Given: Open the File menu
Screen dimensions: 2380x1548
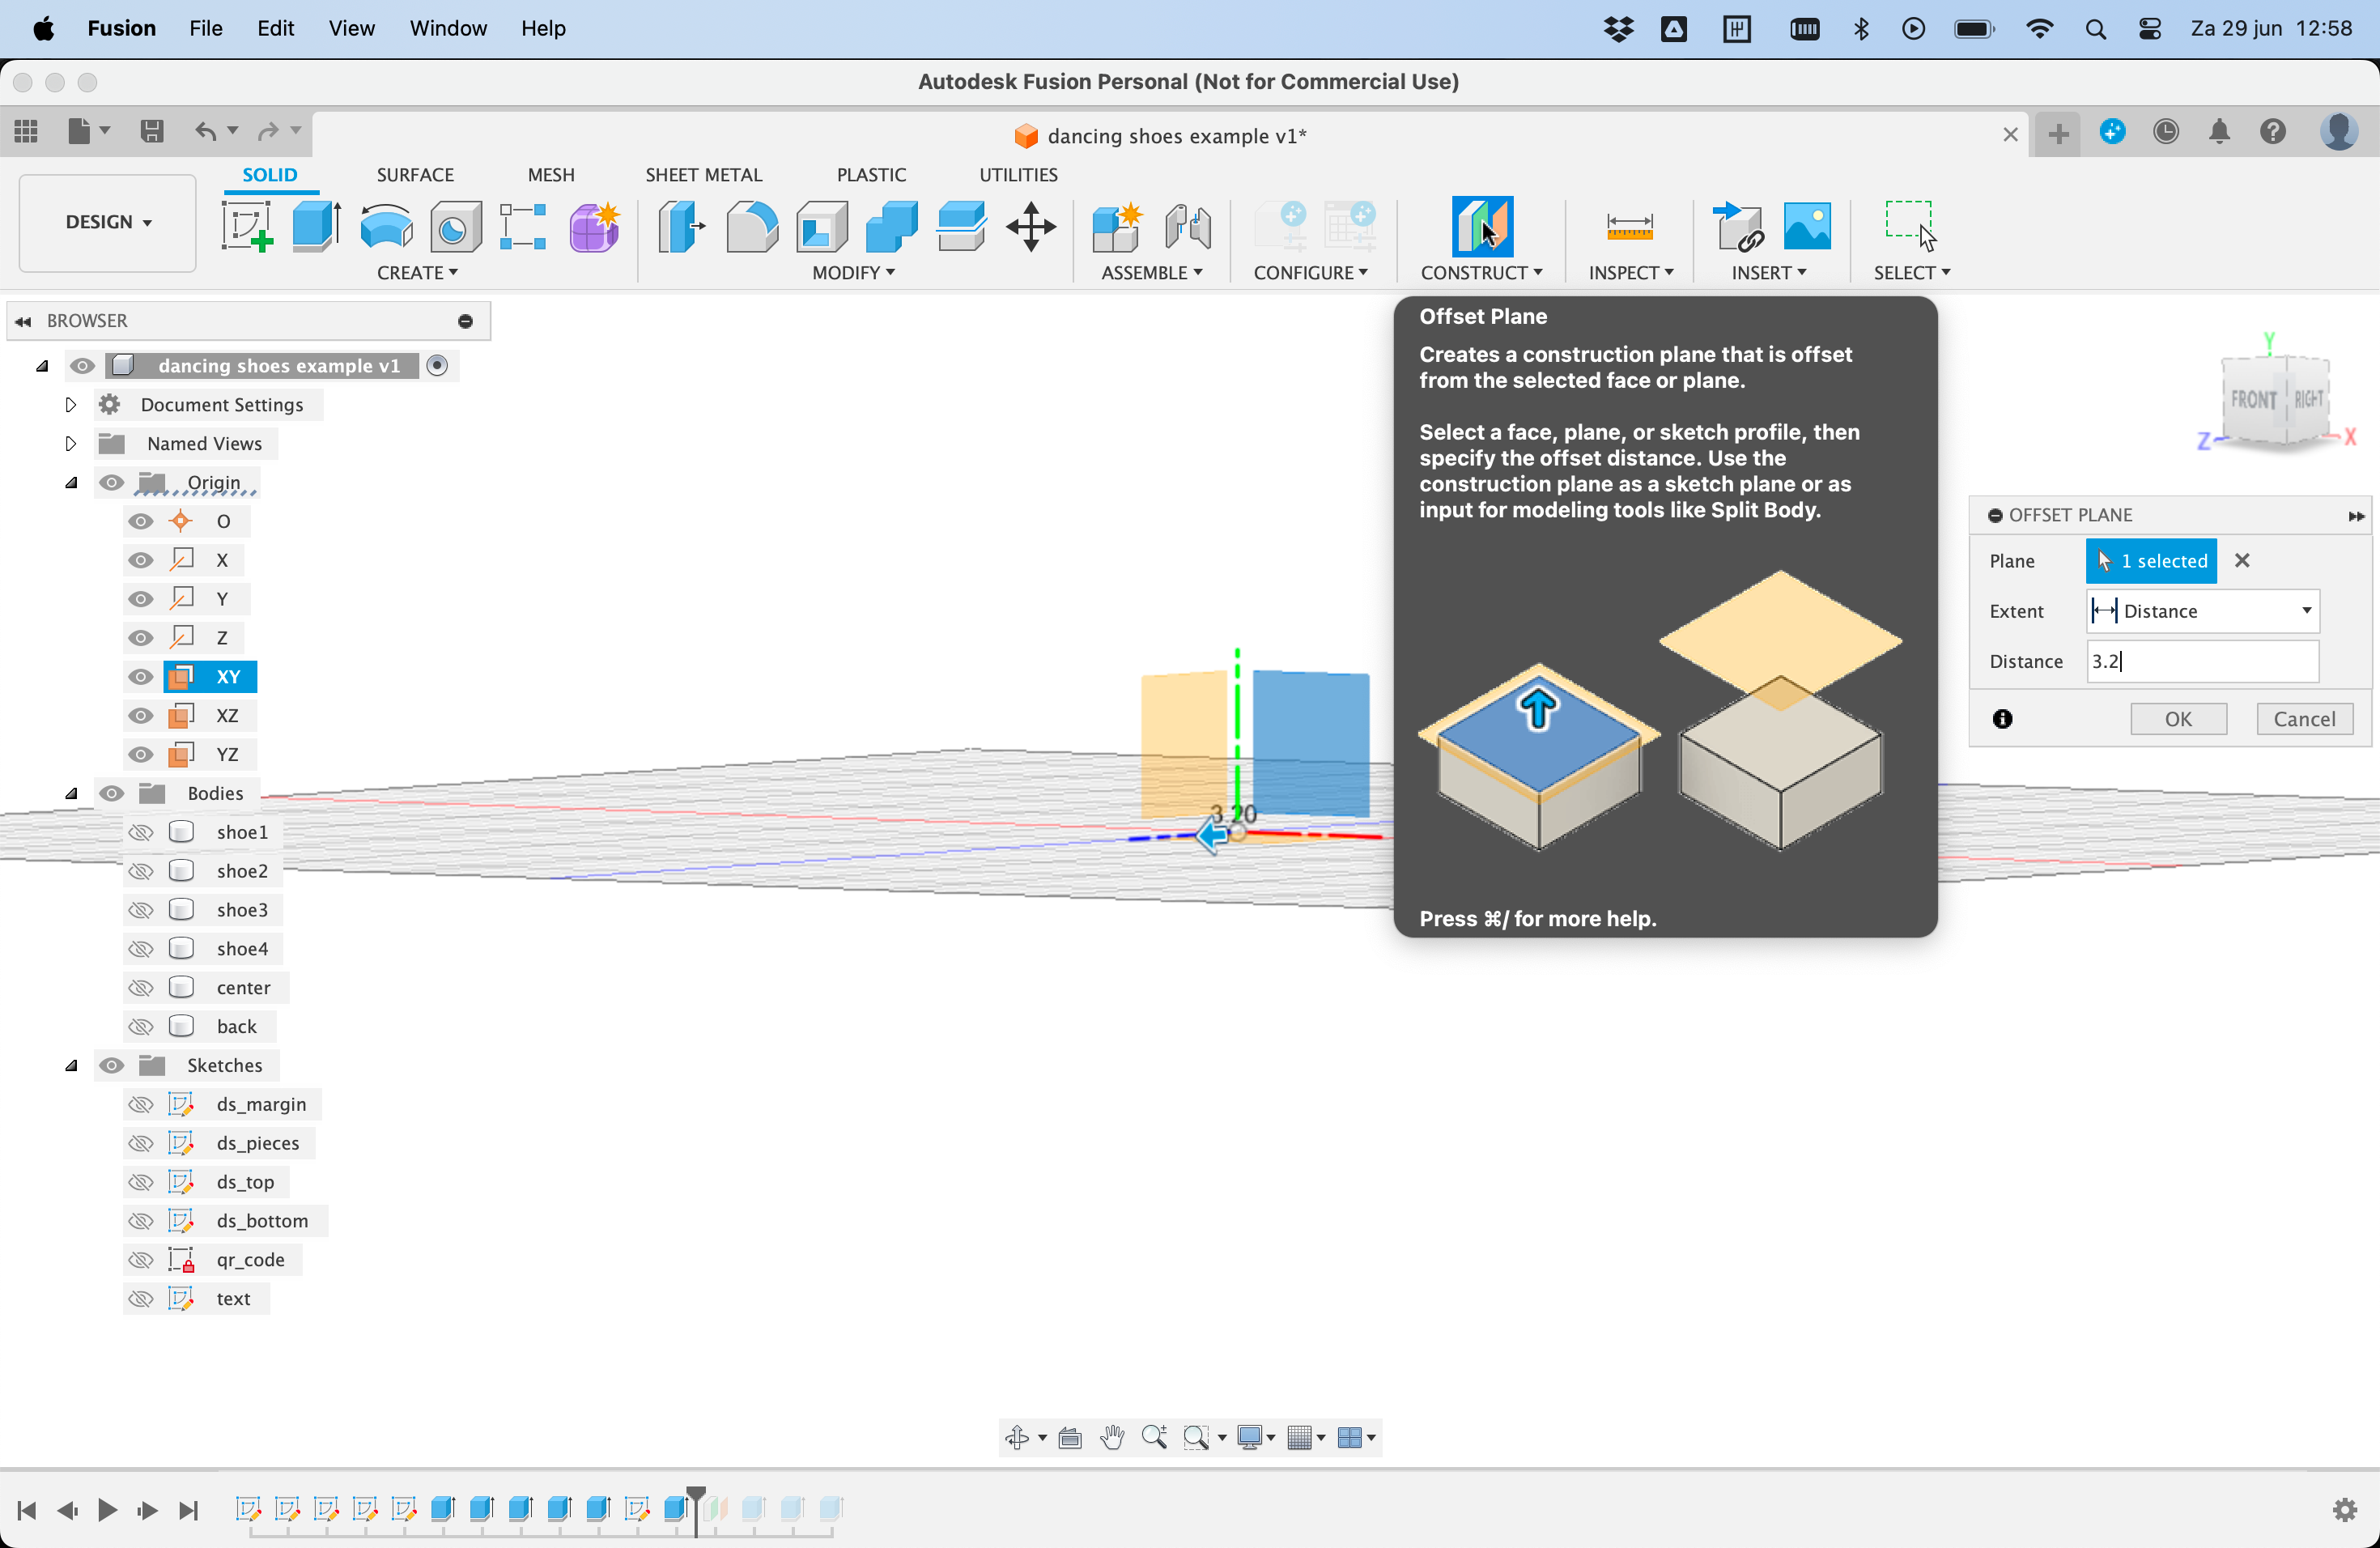Looking at the screenshot, I should (205, 28).
